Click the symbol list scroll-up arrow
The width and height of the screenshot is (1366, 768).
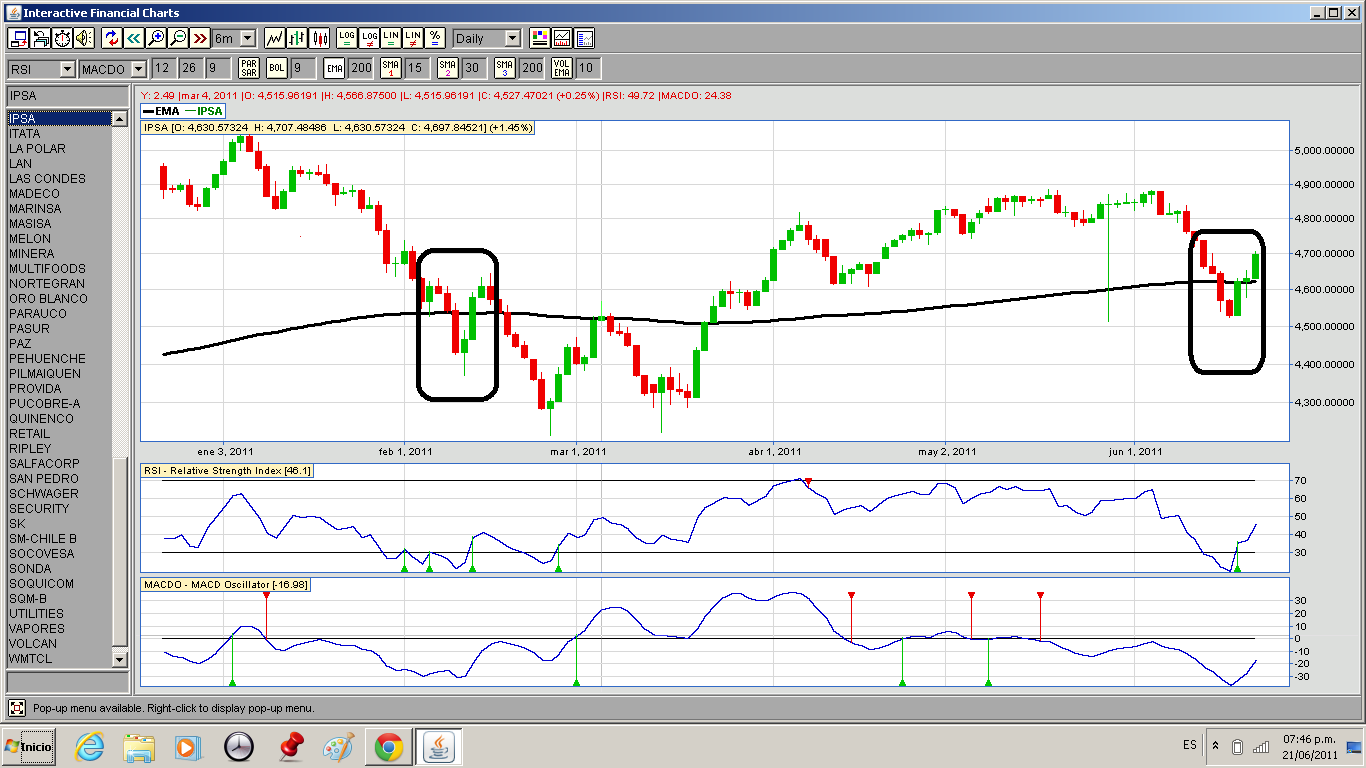pyautogui.click(x=120, y=119)
